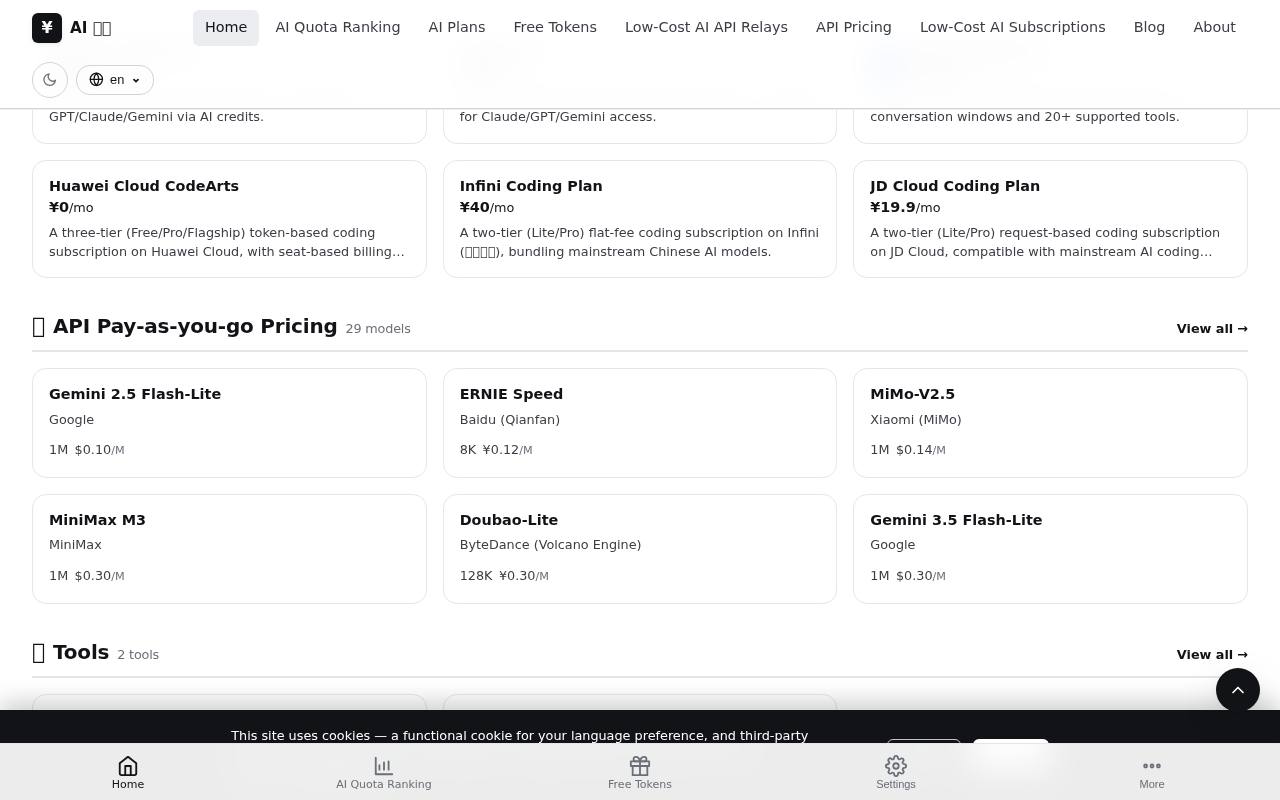Open the Doubao-Lite pricing card

tap(640, 549)
